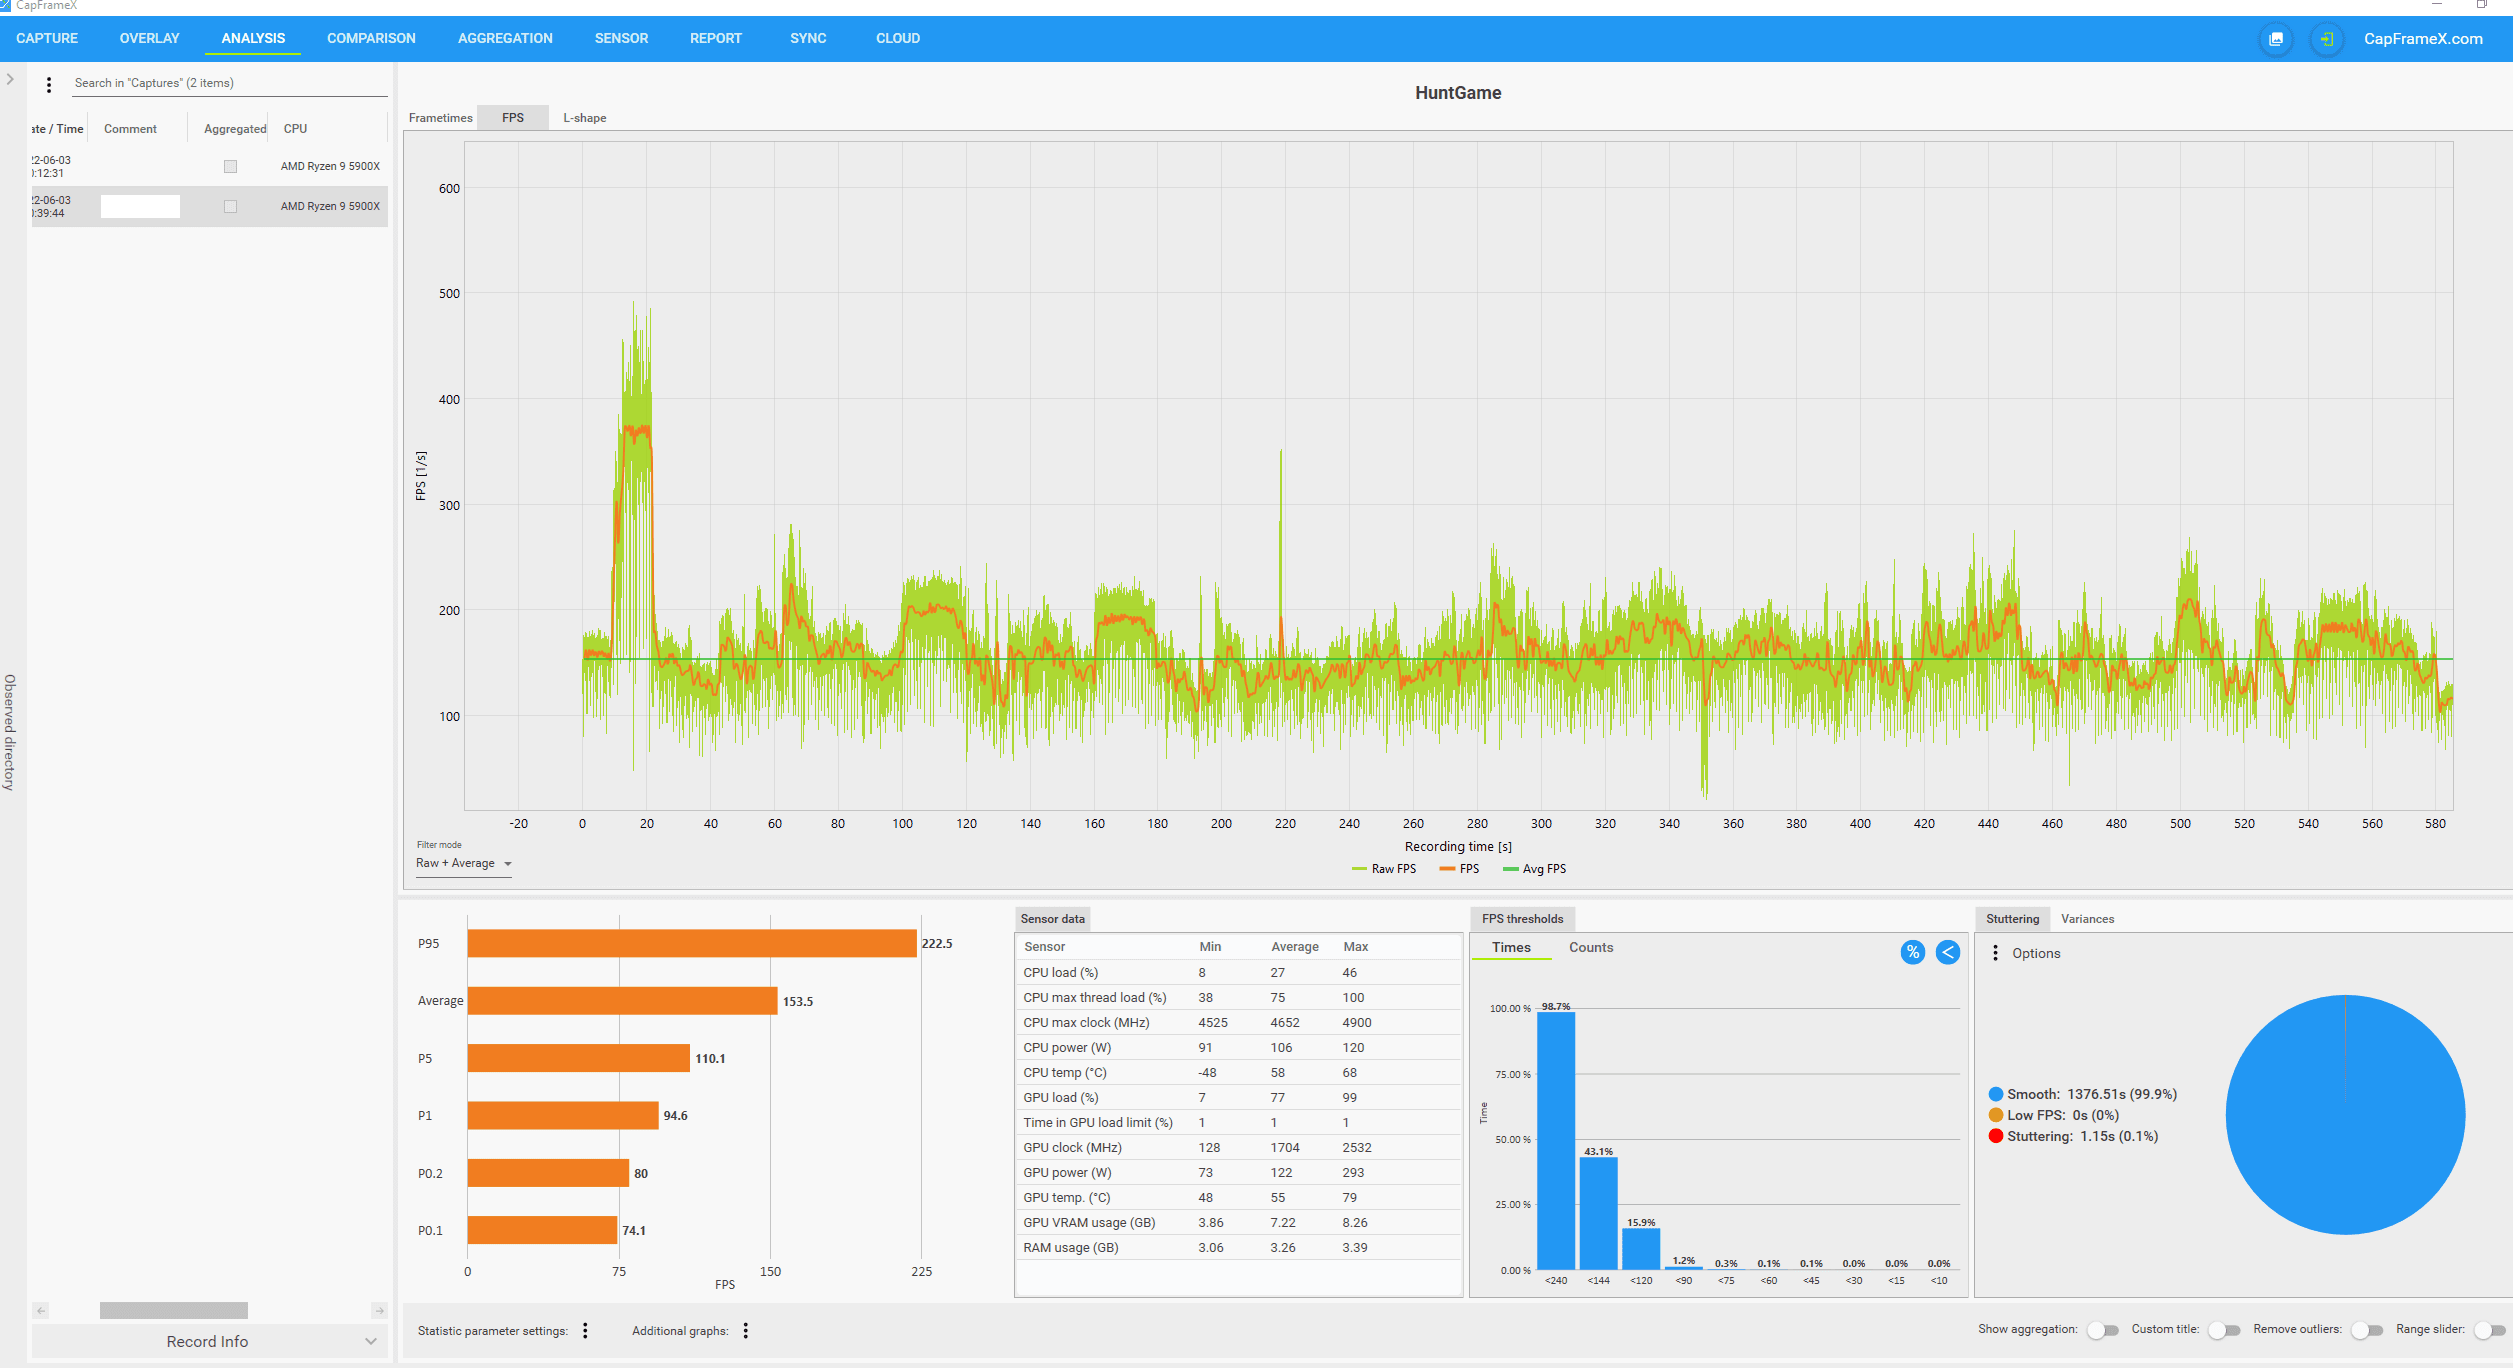
Task: Open the REPORT tab
Action: click(x=716, y=38)
